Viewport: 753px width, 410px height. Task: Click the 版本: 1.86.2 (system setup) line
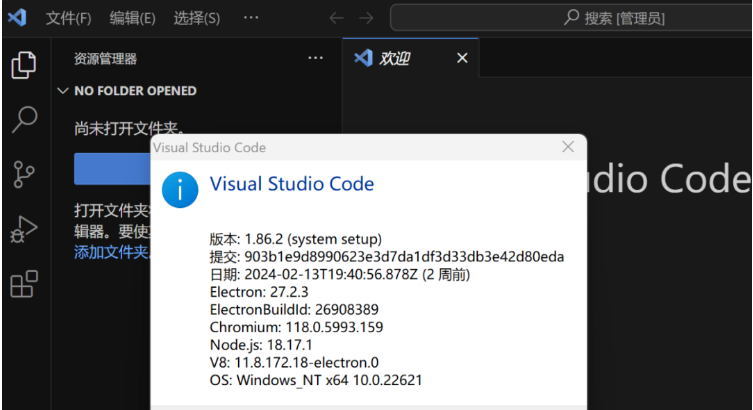[x=296, y=239]
